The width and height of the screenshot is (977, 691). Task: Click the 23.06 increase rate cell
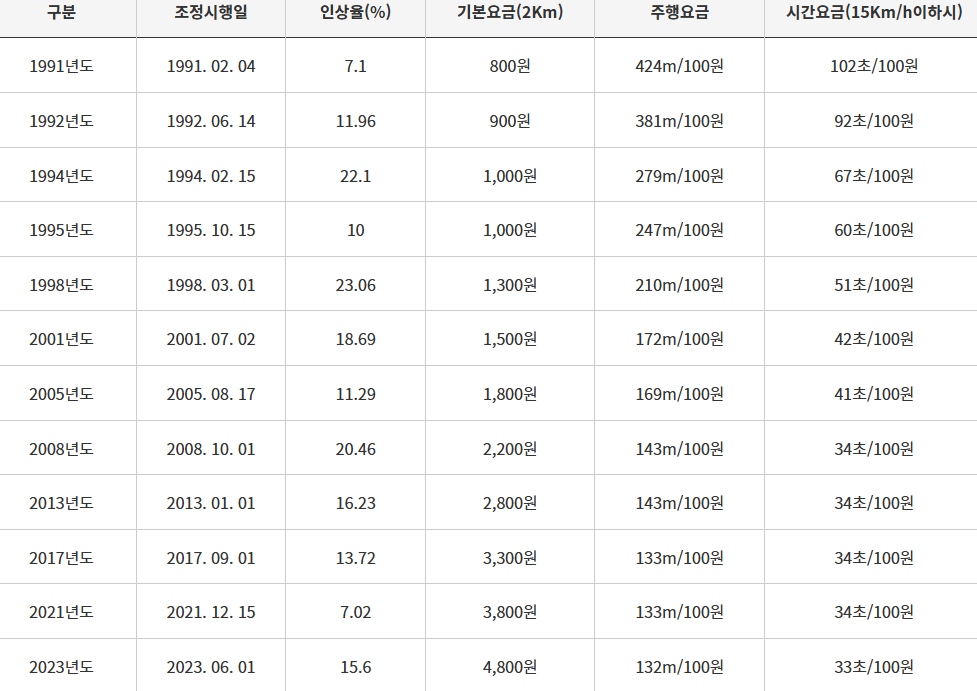tap(355, 285)
